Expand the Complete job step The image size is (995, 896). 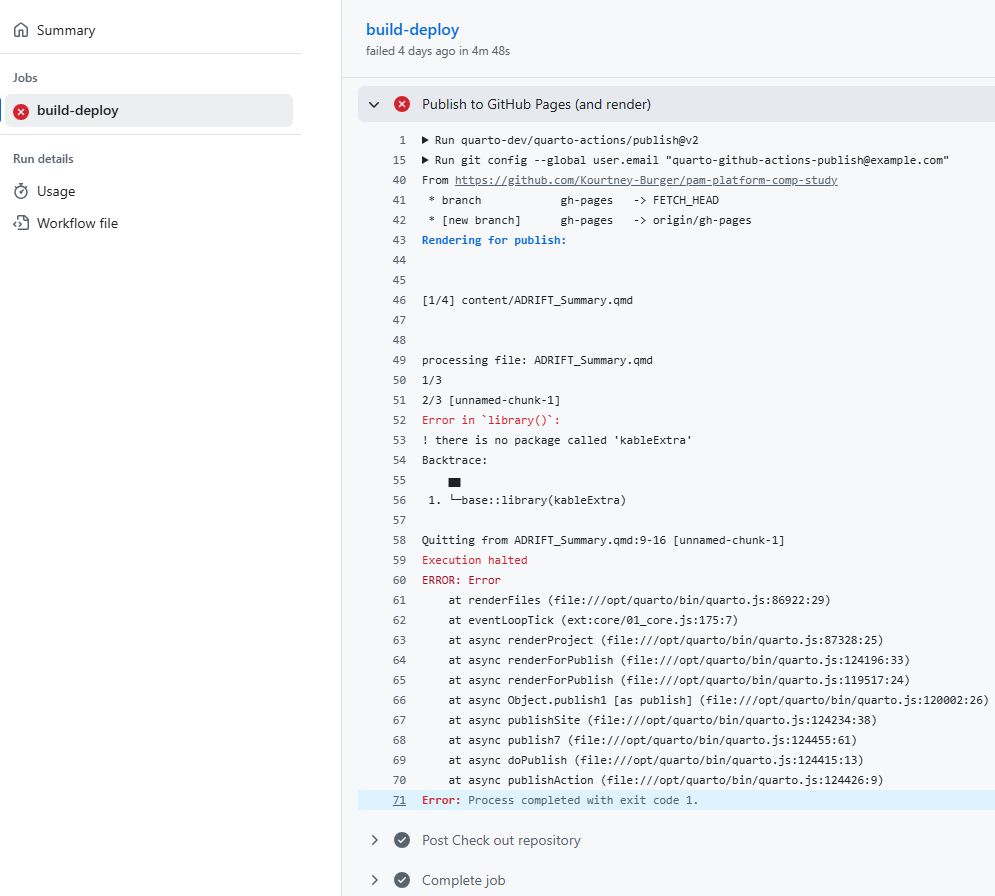point(374,880)
